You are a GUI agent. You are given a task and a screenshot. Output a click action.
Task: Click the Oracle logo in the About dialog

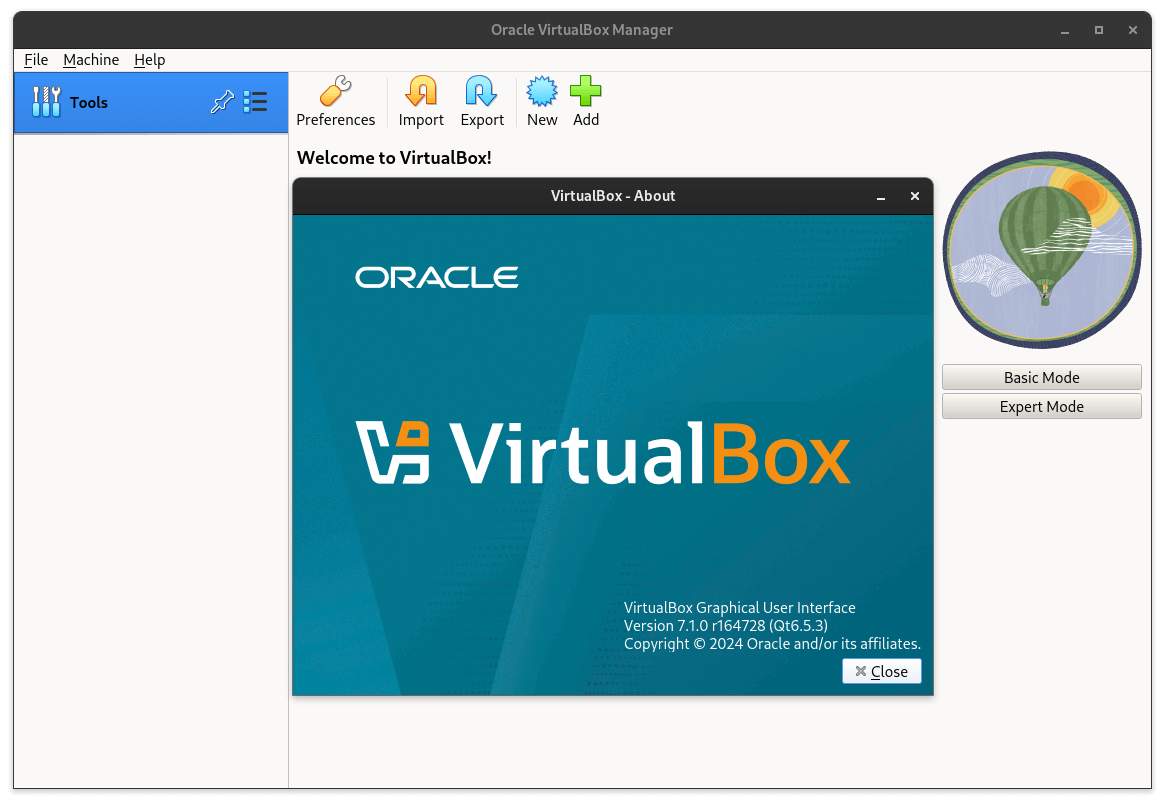pyautogui.click(x=437, y=277)
